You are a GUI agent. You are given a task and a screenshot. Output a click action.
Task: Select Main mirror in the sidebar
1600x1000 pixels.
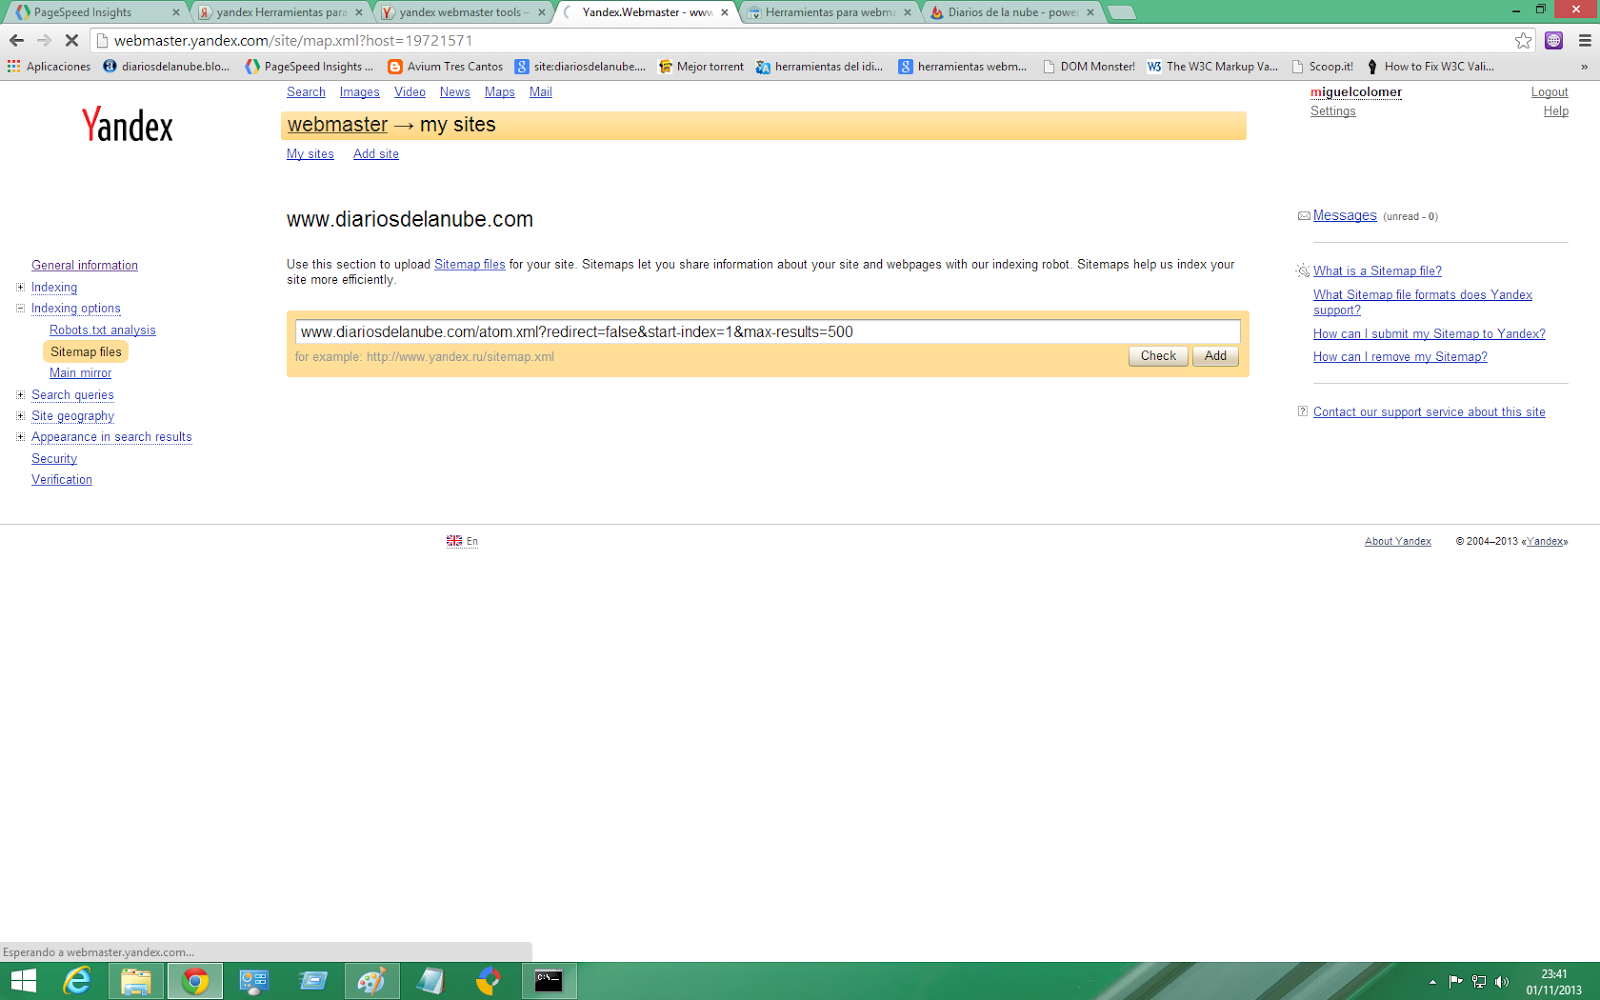(80, 373)
